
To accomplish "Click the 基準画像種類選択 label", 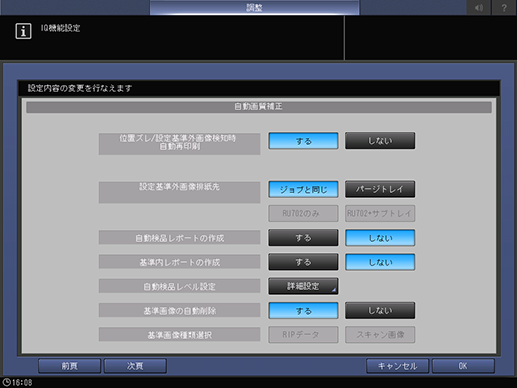I will [179, 335].
